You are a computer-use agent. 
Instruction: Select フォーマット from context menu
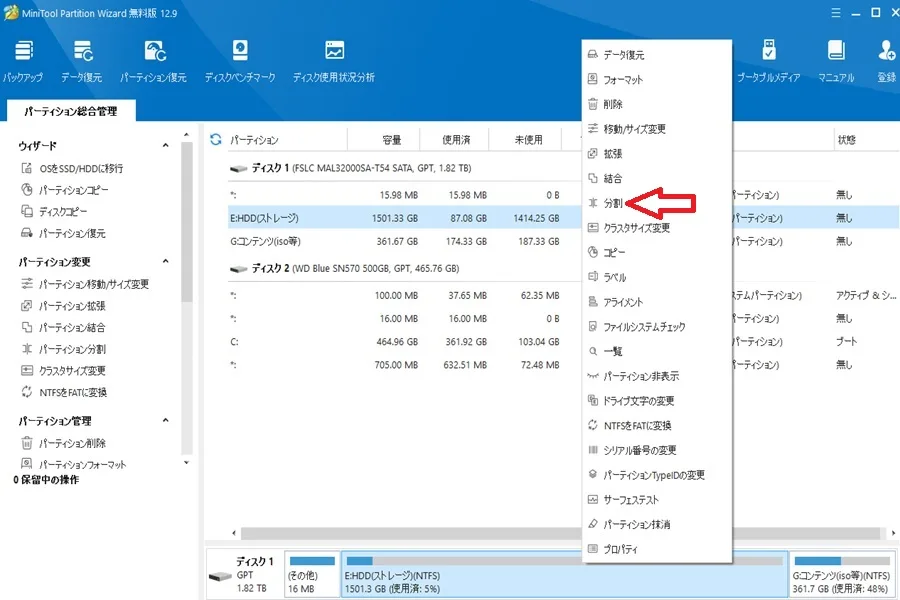(x=657, y=80)
